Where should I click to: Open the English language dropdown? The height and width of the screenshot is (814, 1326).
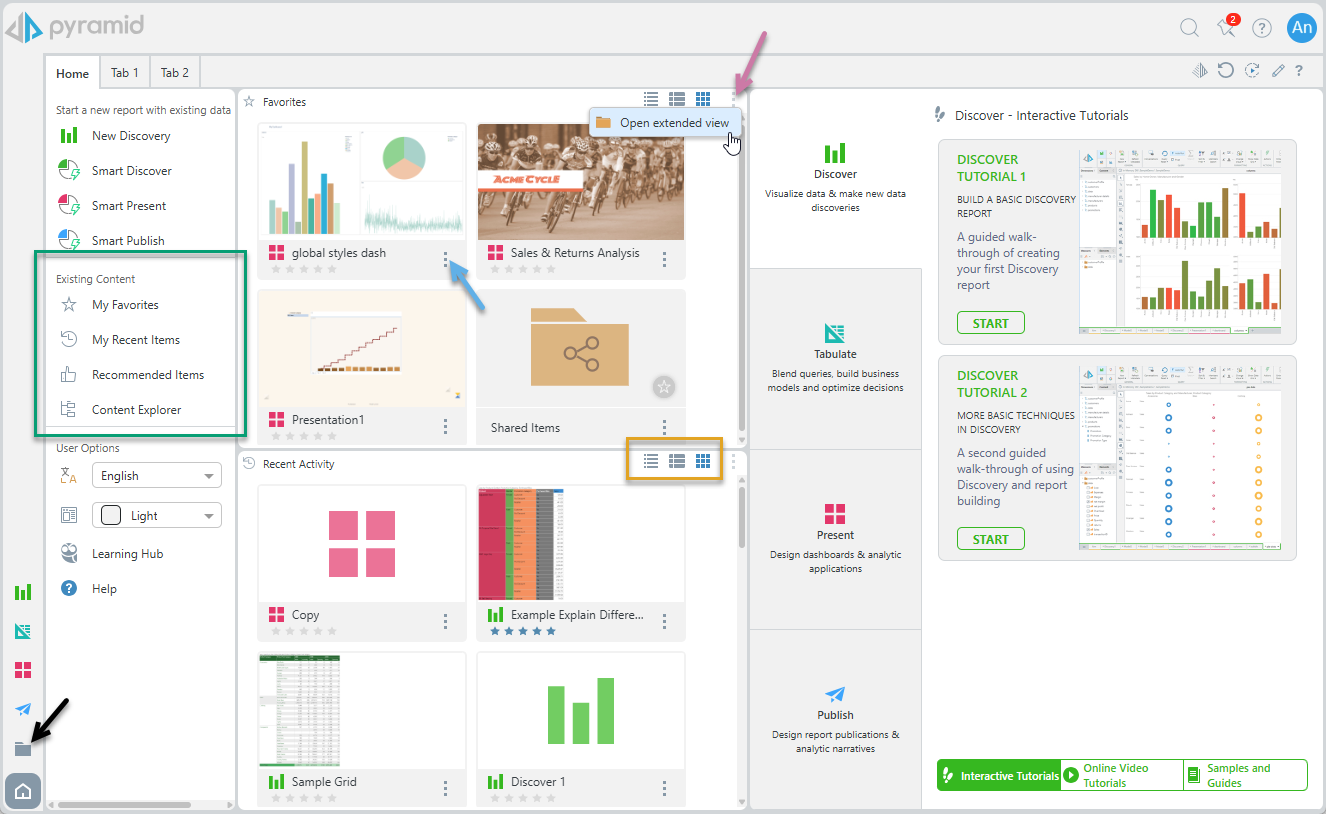[x=157, y=476]
